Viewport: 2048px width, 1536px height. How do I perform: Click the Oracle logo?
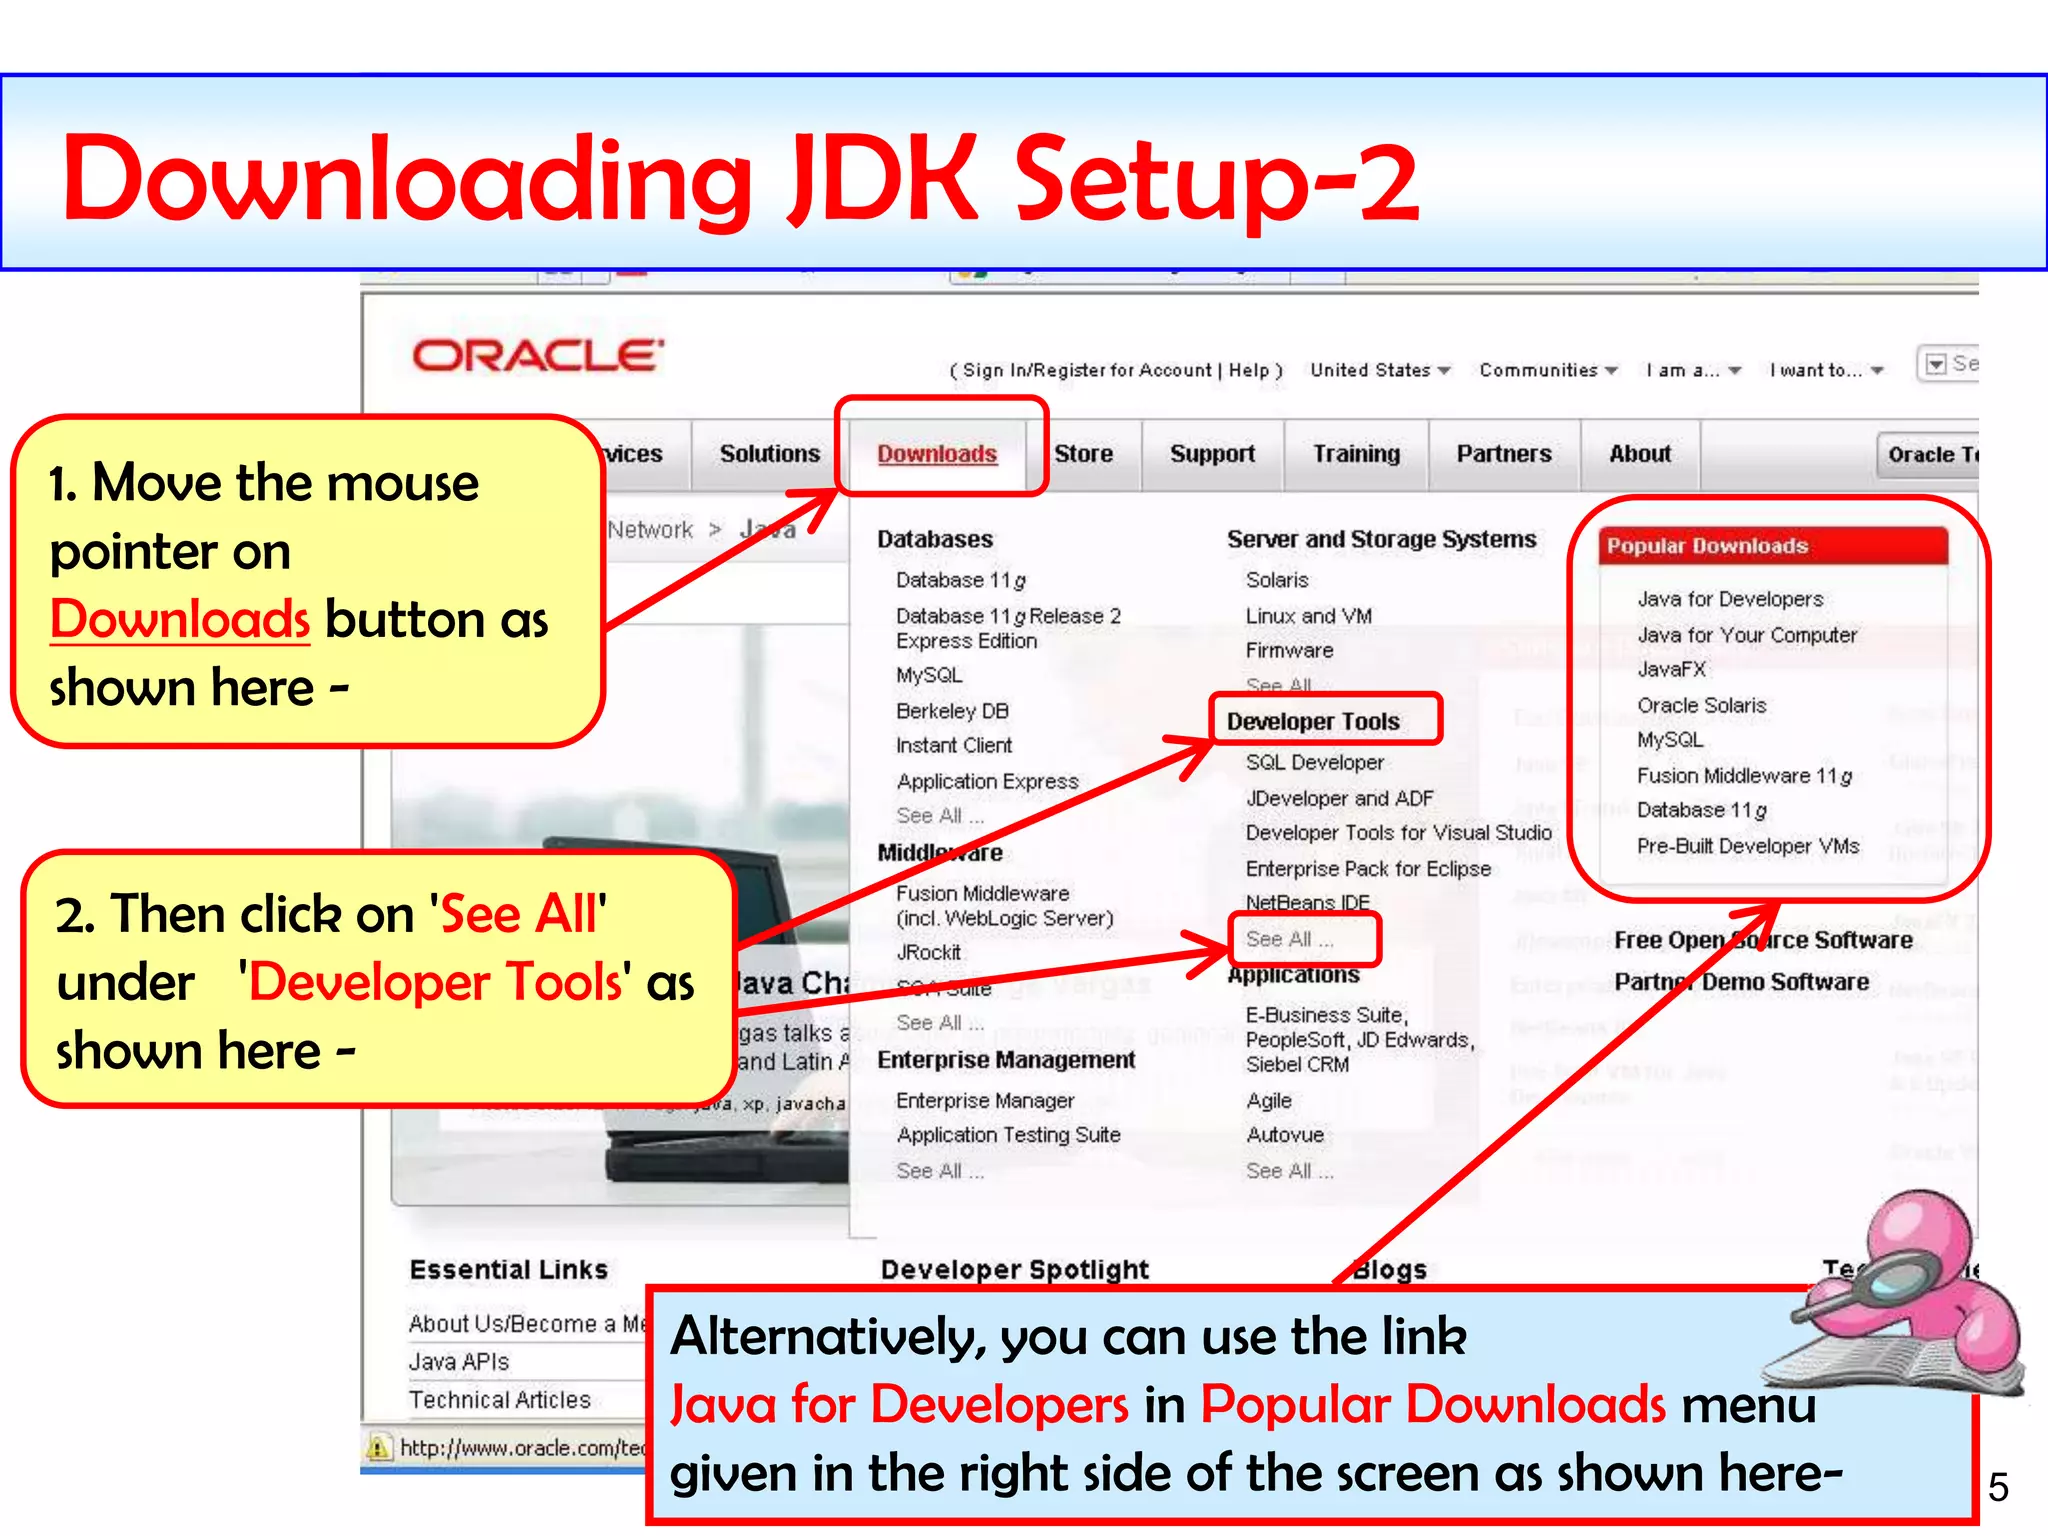click(x=537, y=355)
